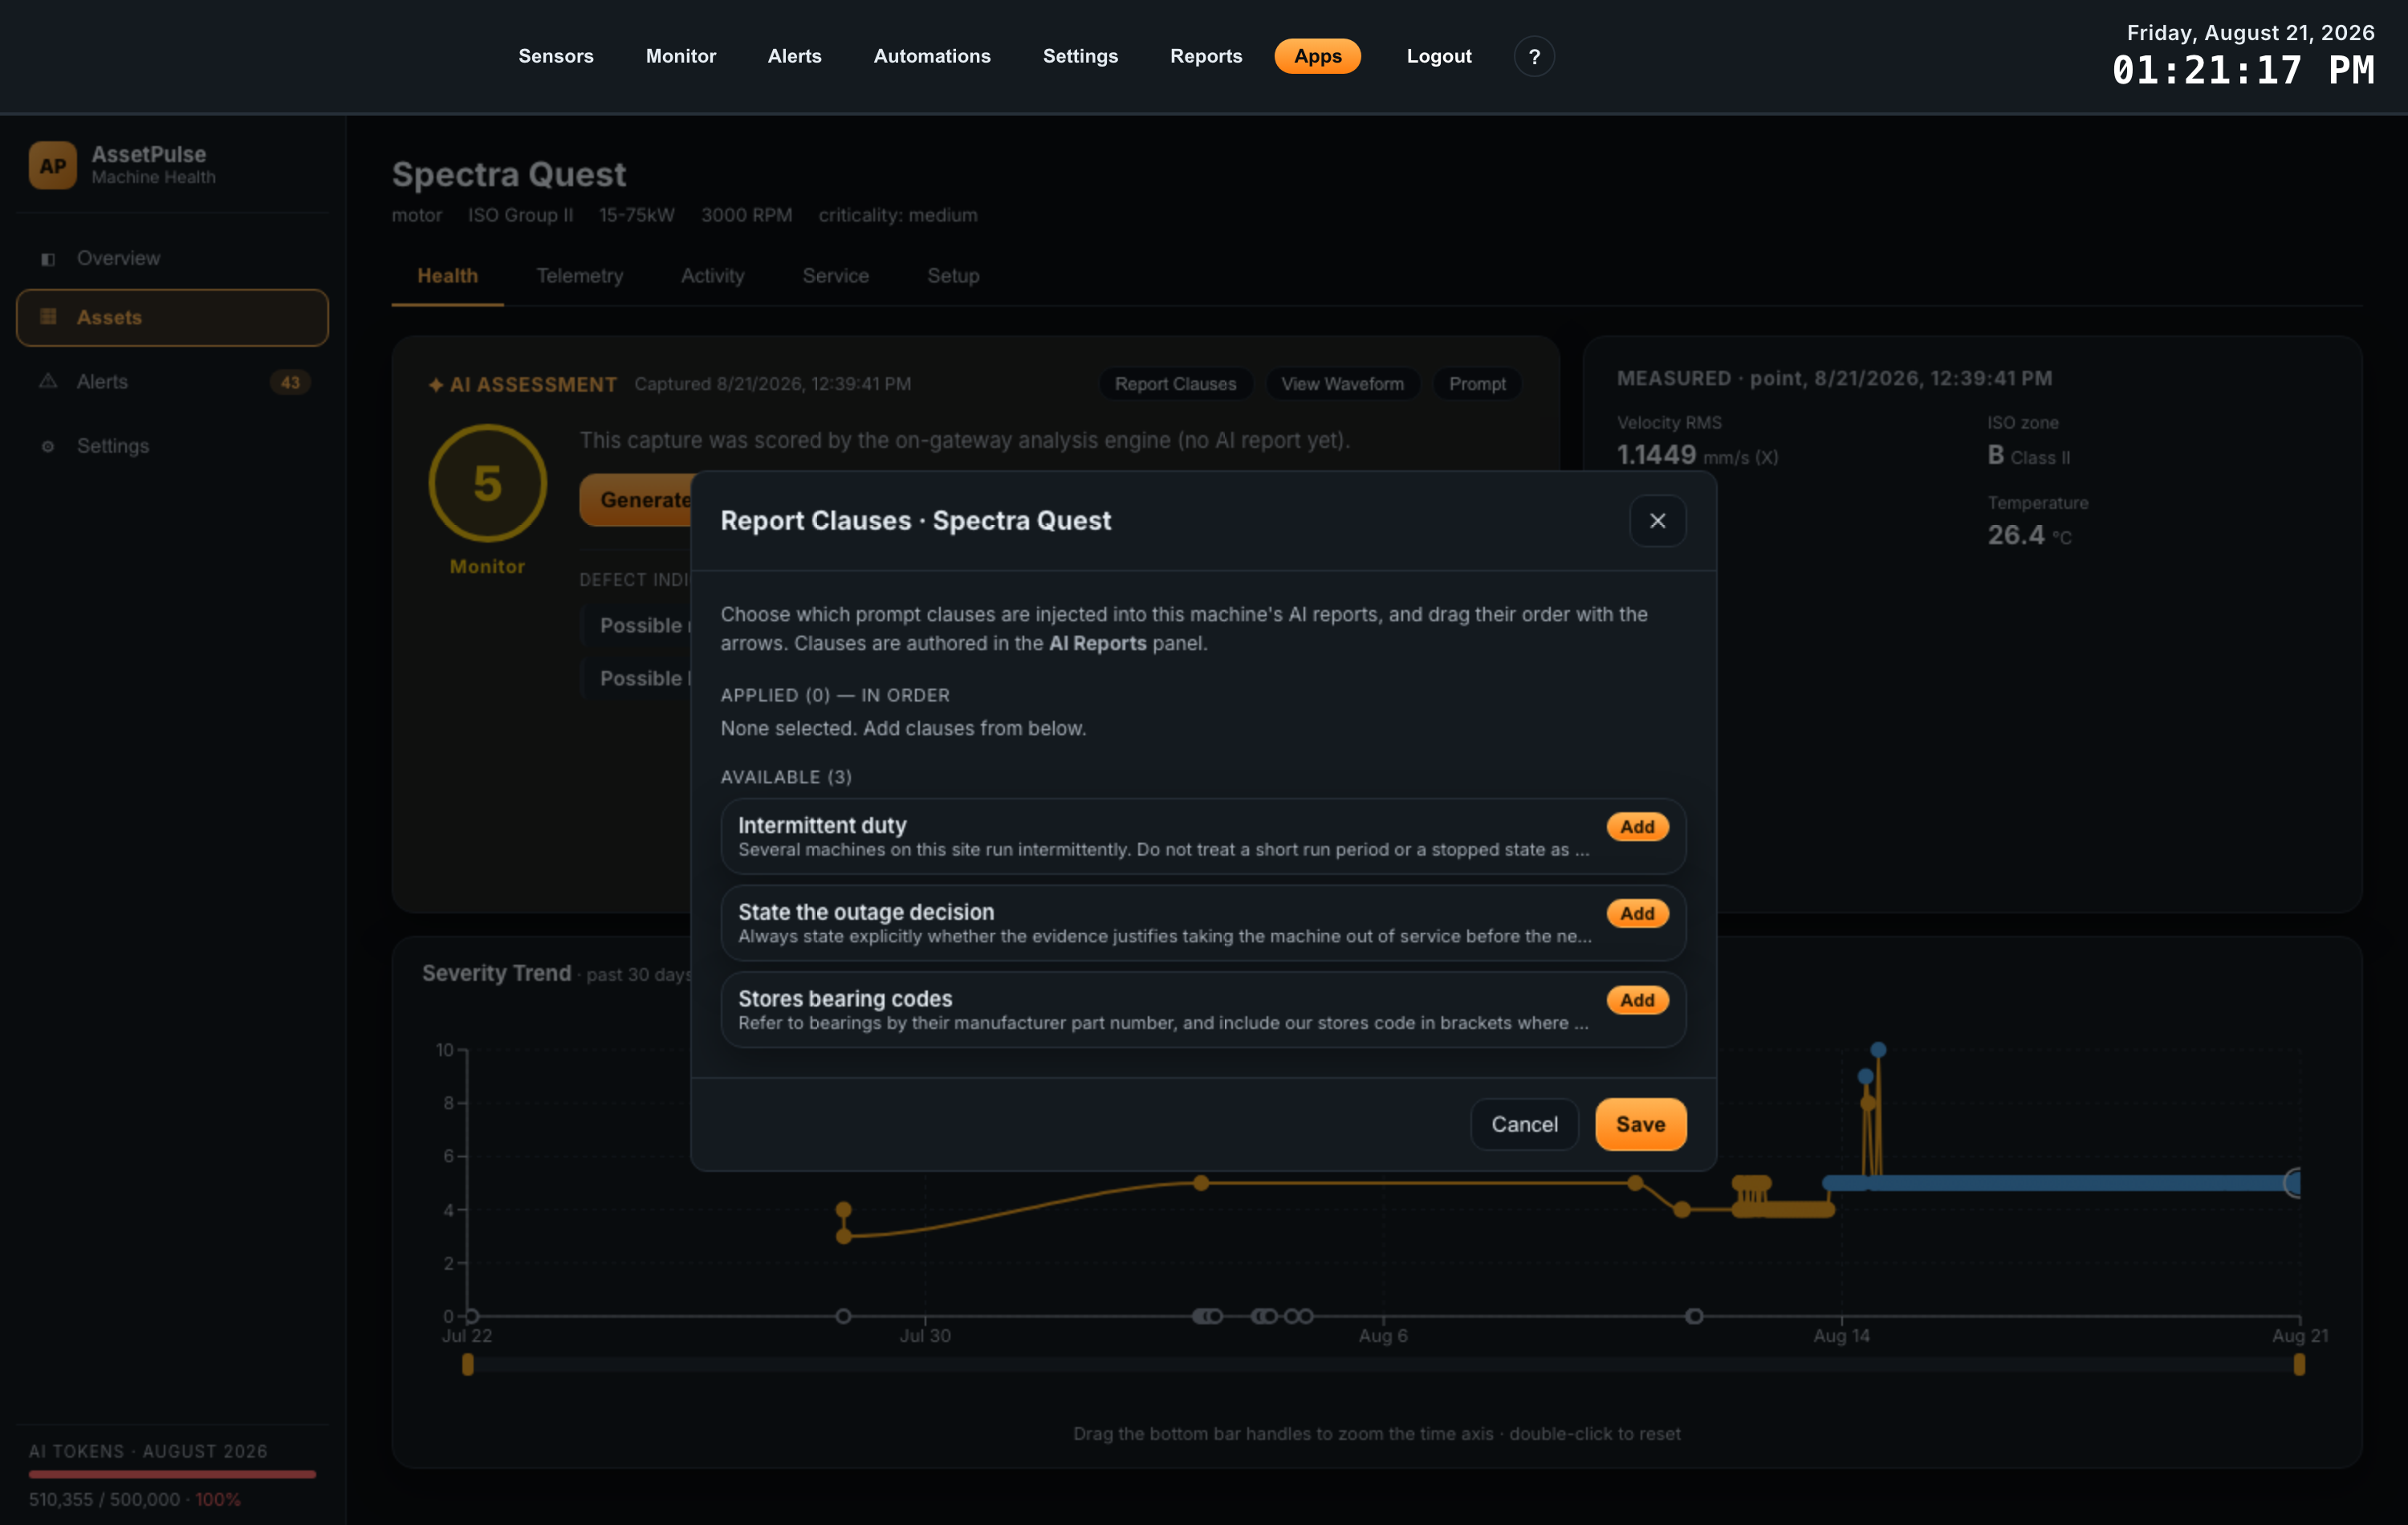The height and width of the screenshot is (1525, 2408).
Task: Open the Prompt pill button
Action: tap(1477, 384)
